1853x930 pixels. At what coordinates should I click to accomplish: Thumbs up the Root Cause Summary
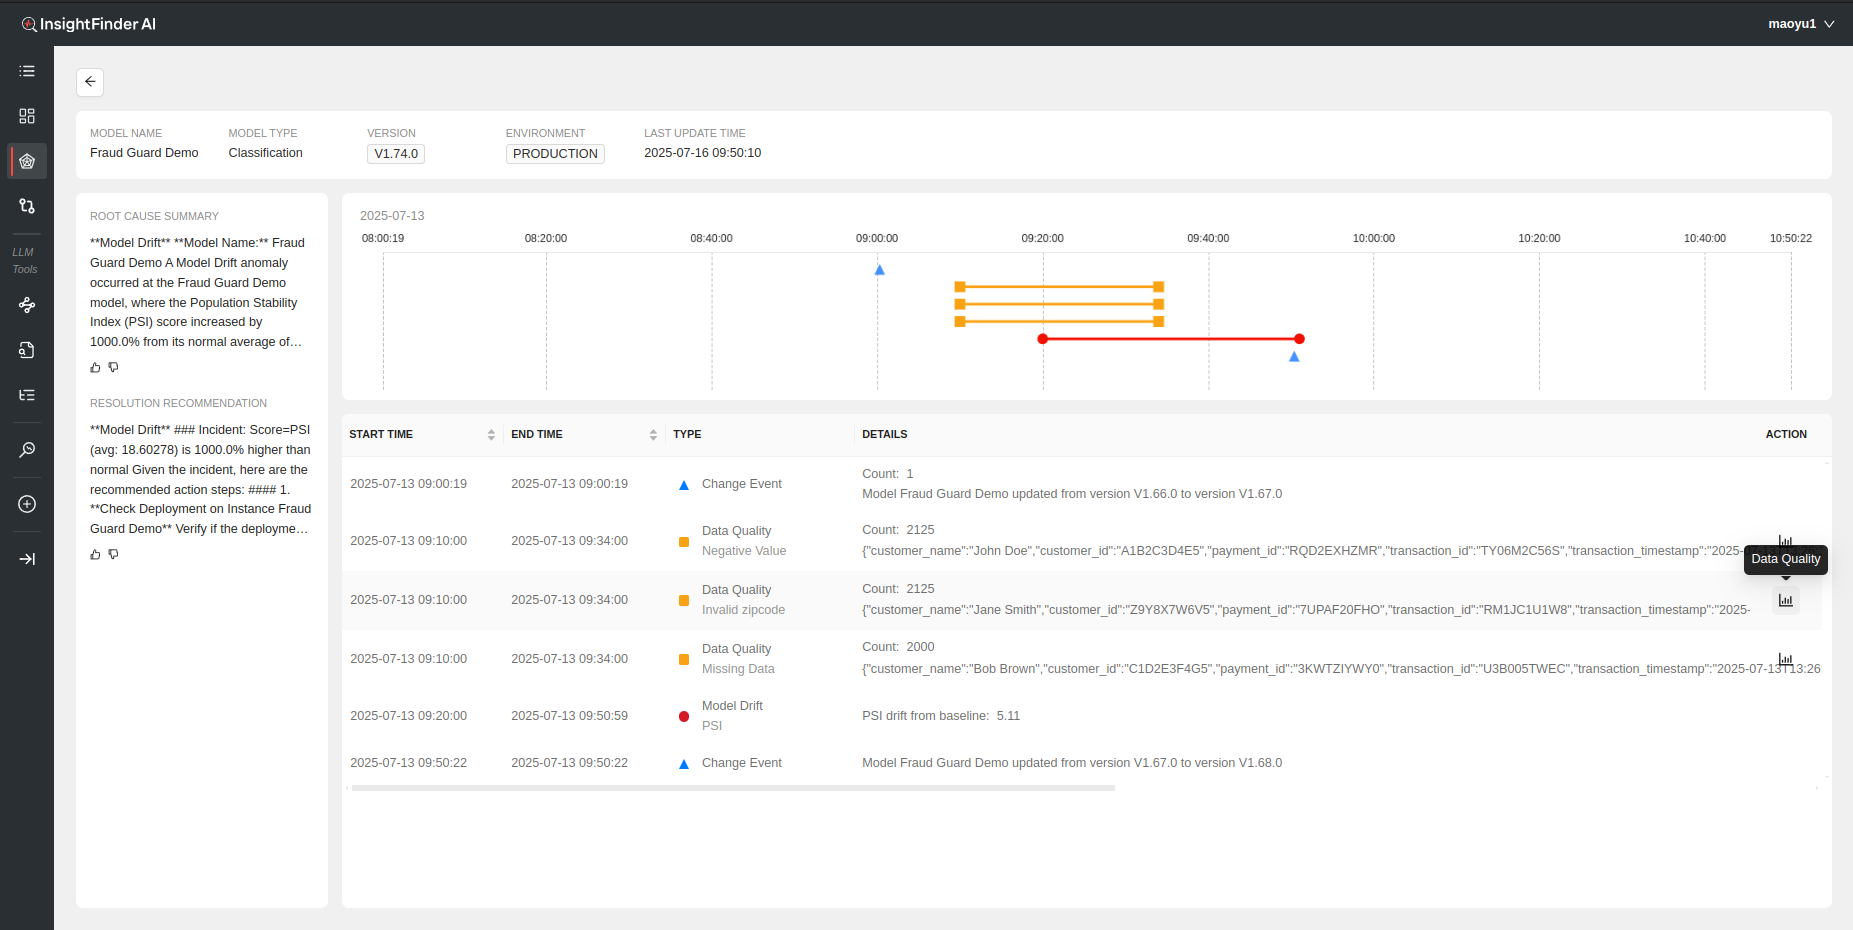coord(96,368)
